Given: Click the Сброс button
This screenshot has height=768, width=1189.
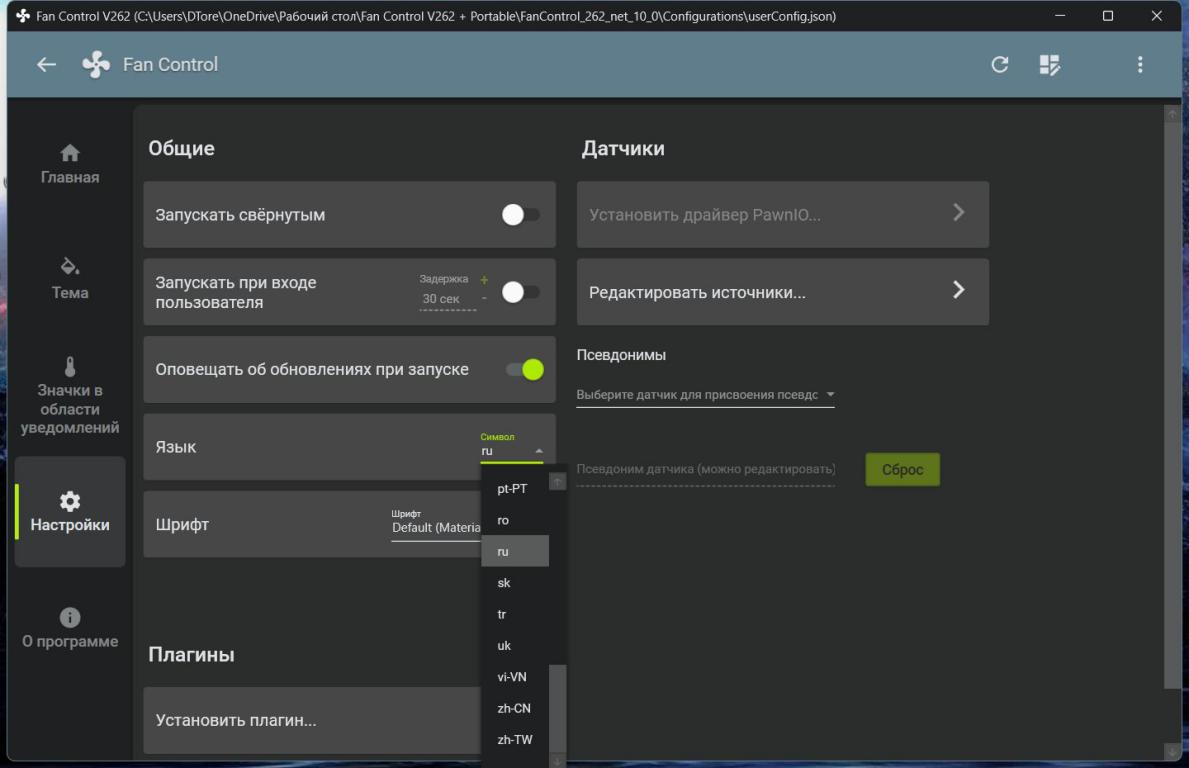Looking at the screenshot, I should tap(902, 470).
